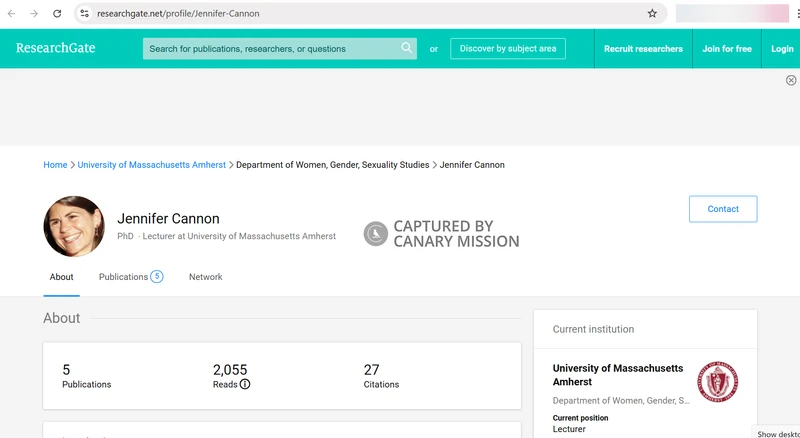Click the Reads info icon
Viewport: 800px width, 438px height.
(245, 384)
